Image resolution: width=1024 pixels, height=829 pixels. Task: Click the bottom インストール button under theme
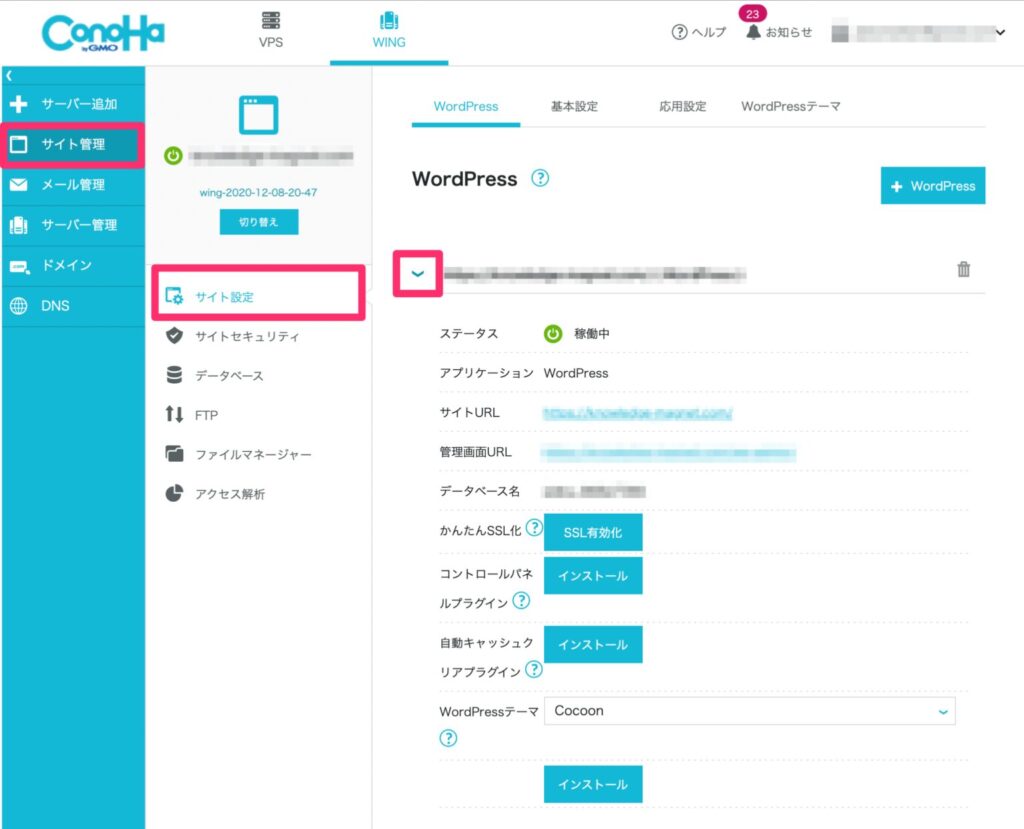coord(593,784)
